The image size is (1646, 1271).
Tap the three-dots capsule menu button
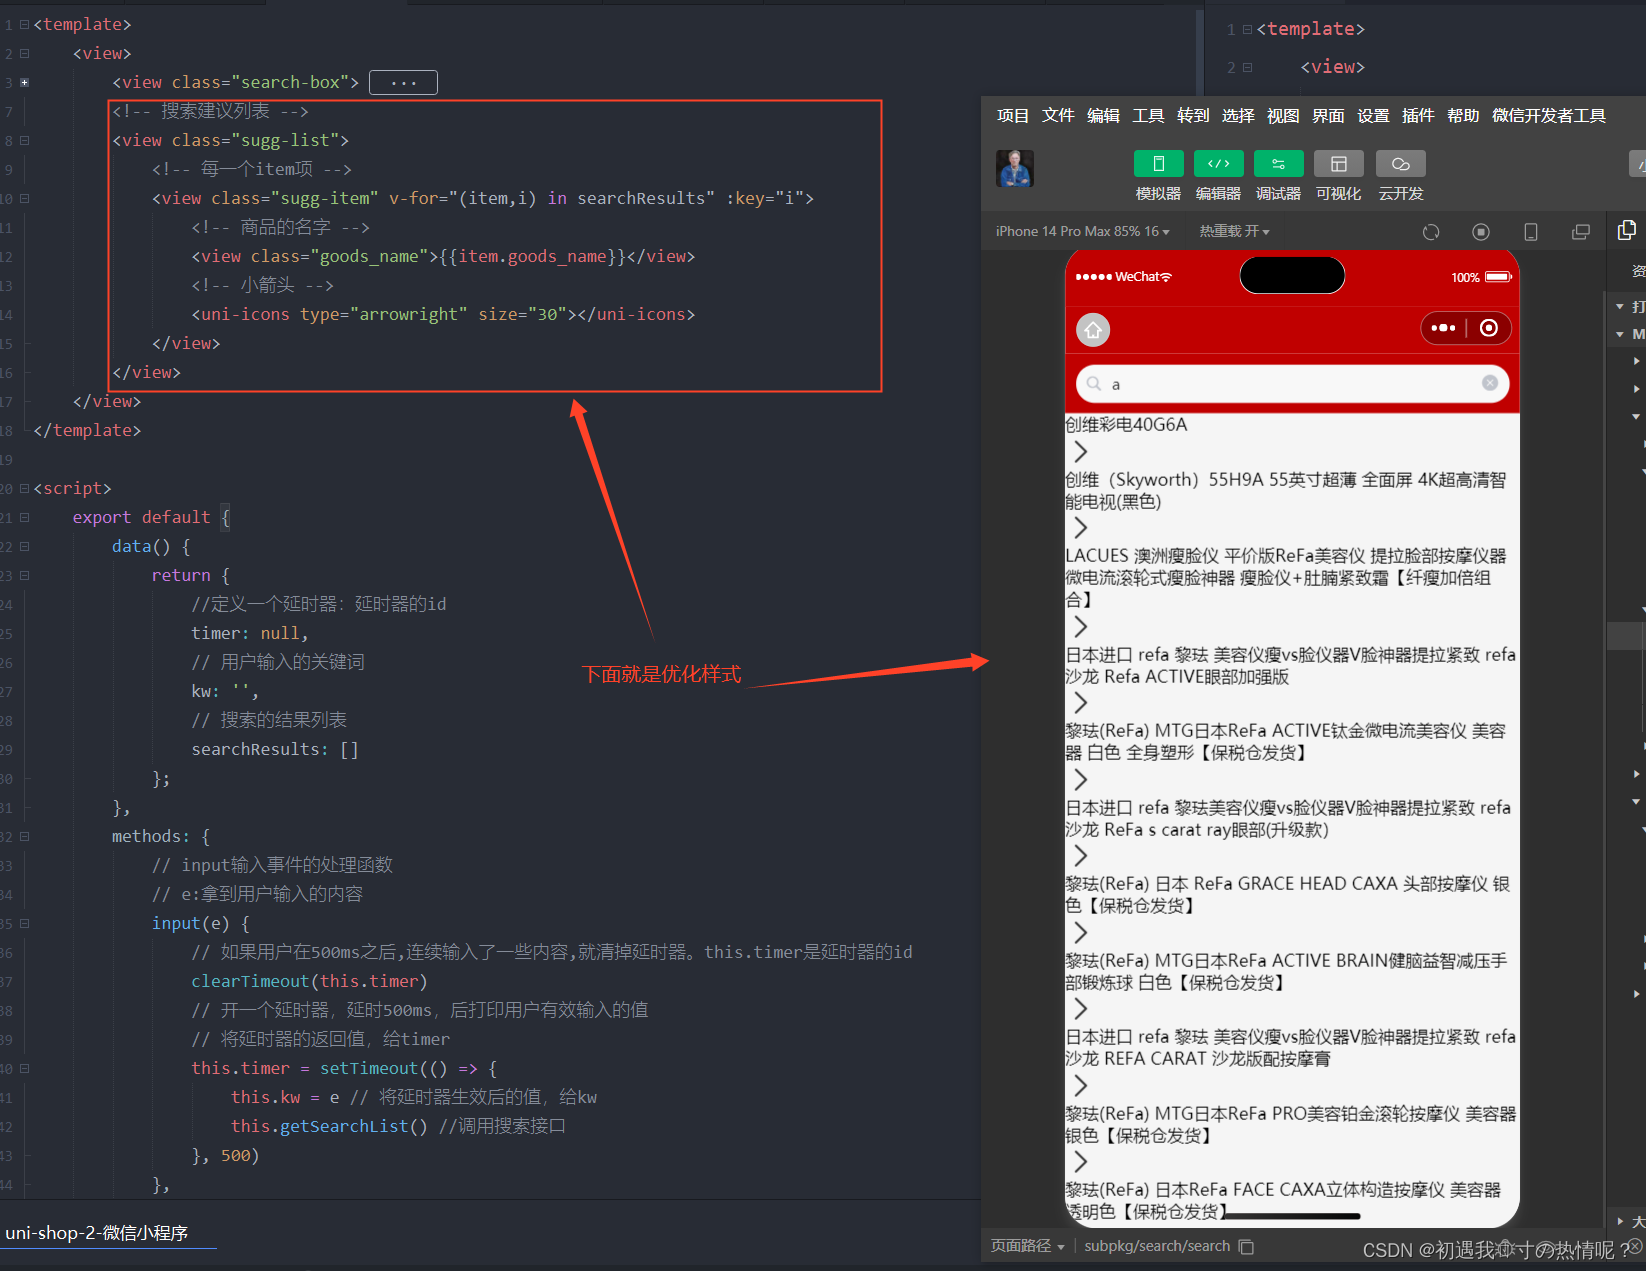pos(1443,328)
